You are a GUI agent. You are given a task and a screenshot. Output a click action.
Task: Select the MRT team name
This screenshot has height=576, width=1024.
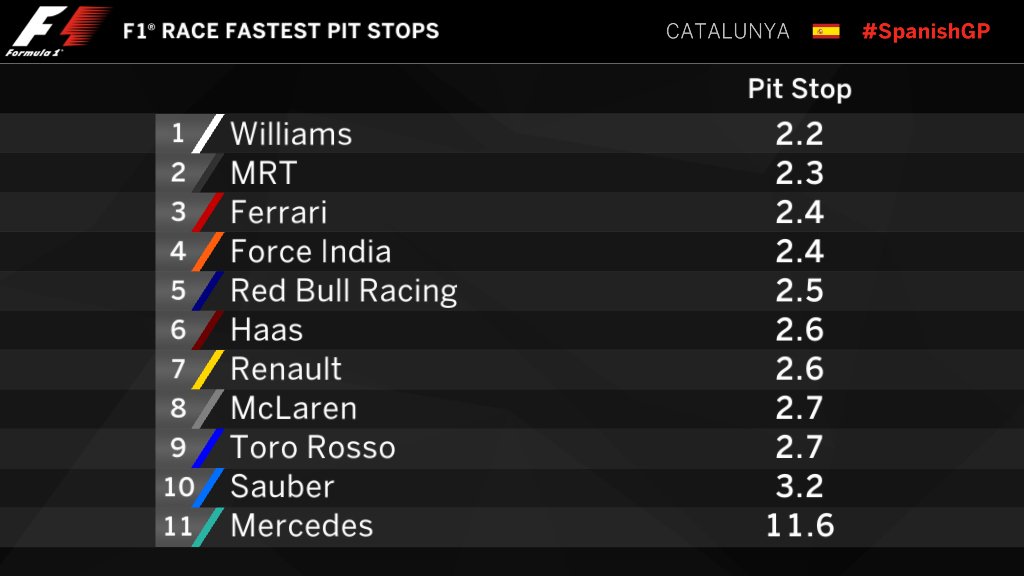264,173
